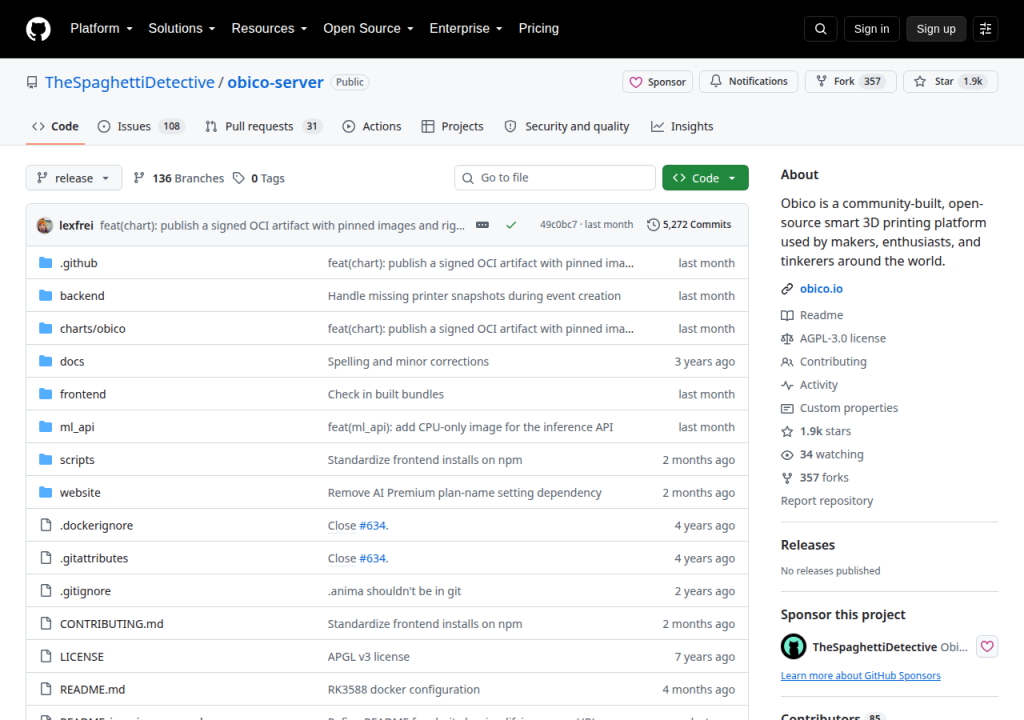Screen dimensions: 1024x720
Task: Open TheSpaghettiDetective owner link
Action: click(x=129, y=82)
